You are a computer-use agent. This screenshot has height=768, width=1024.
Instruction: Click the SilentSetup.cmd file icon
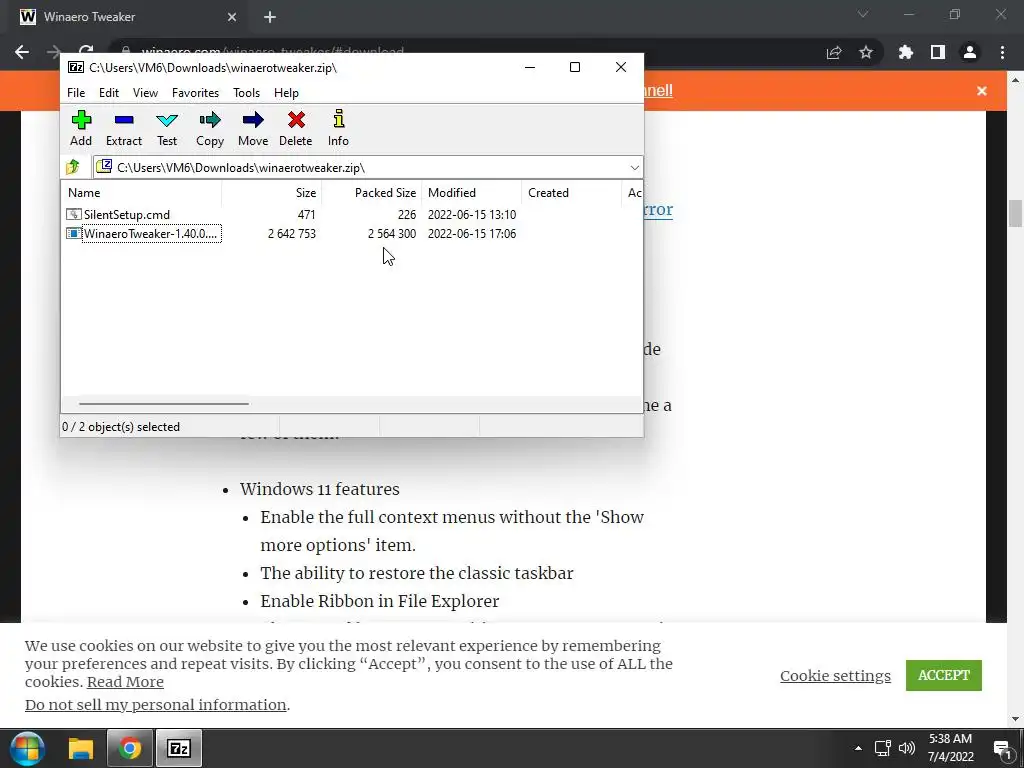point(74,214)
